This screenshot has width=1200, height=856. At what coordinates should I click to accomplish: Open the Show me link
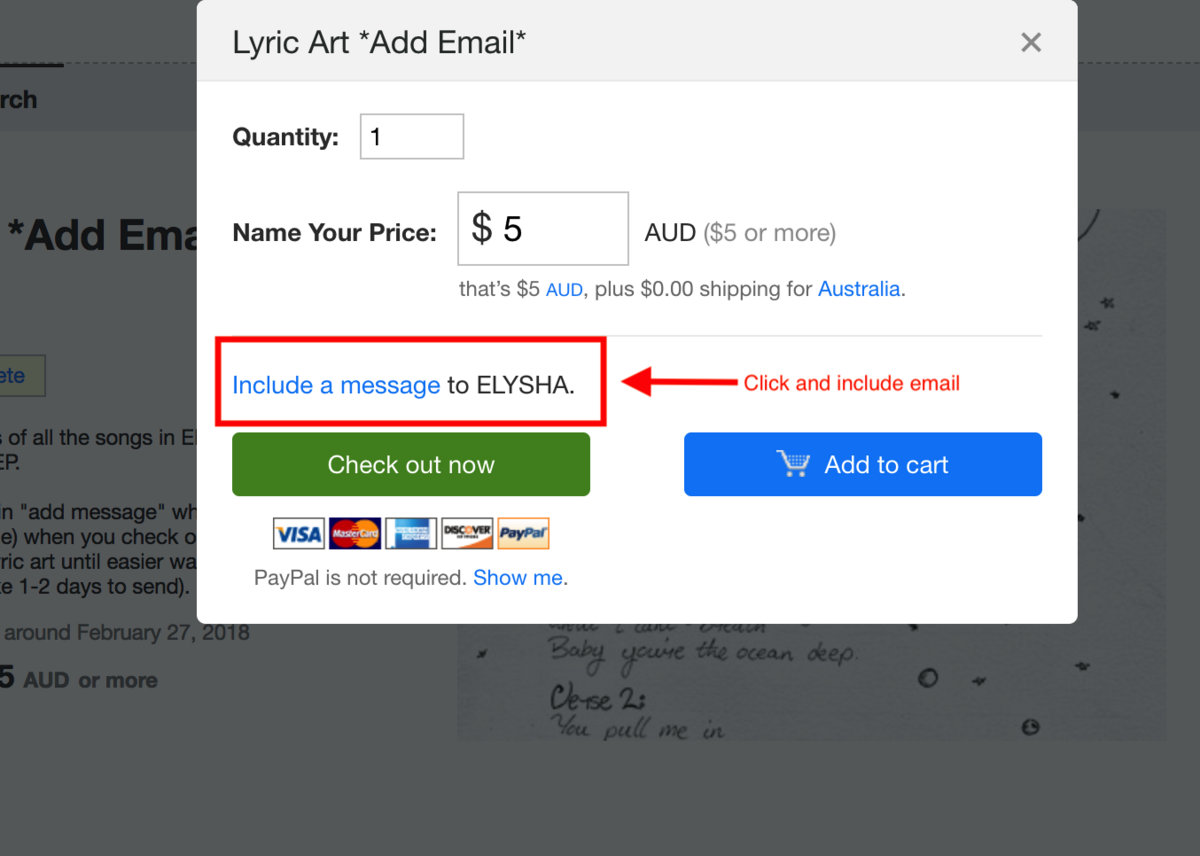click(x=517, y=578)
